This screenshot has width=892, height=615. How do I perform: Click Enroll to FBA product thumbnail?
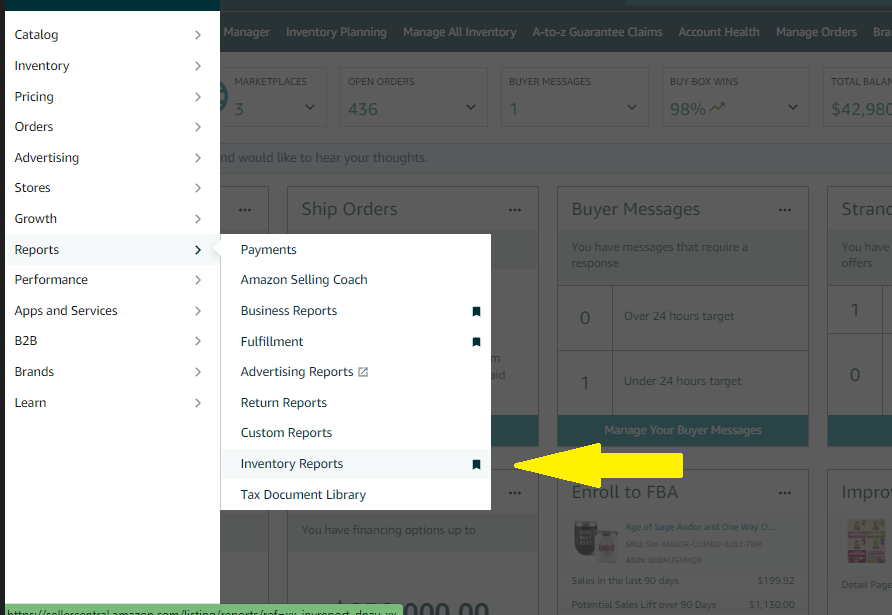tap(595, 541)
